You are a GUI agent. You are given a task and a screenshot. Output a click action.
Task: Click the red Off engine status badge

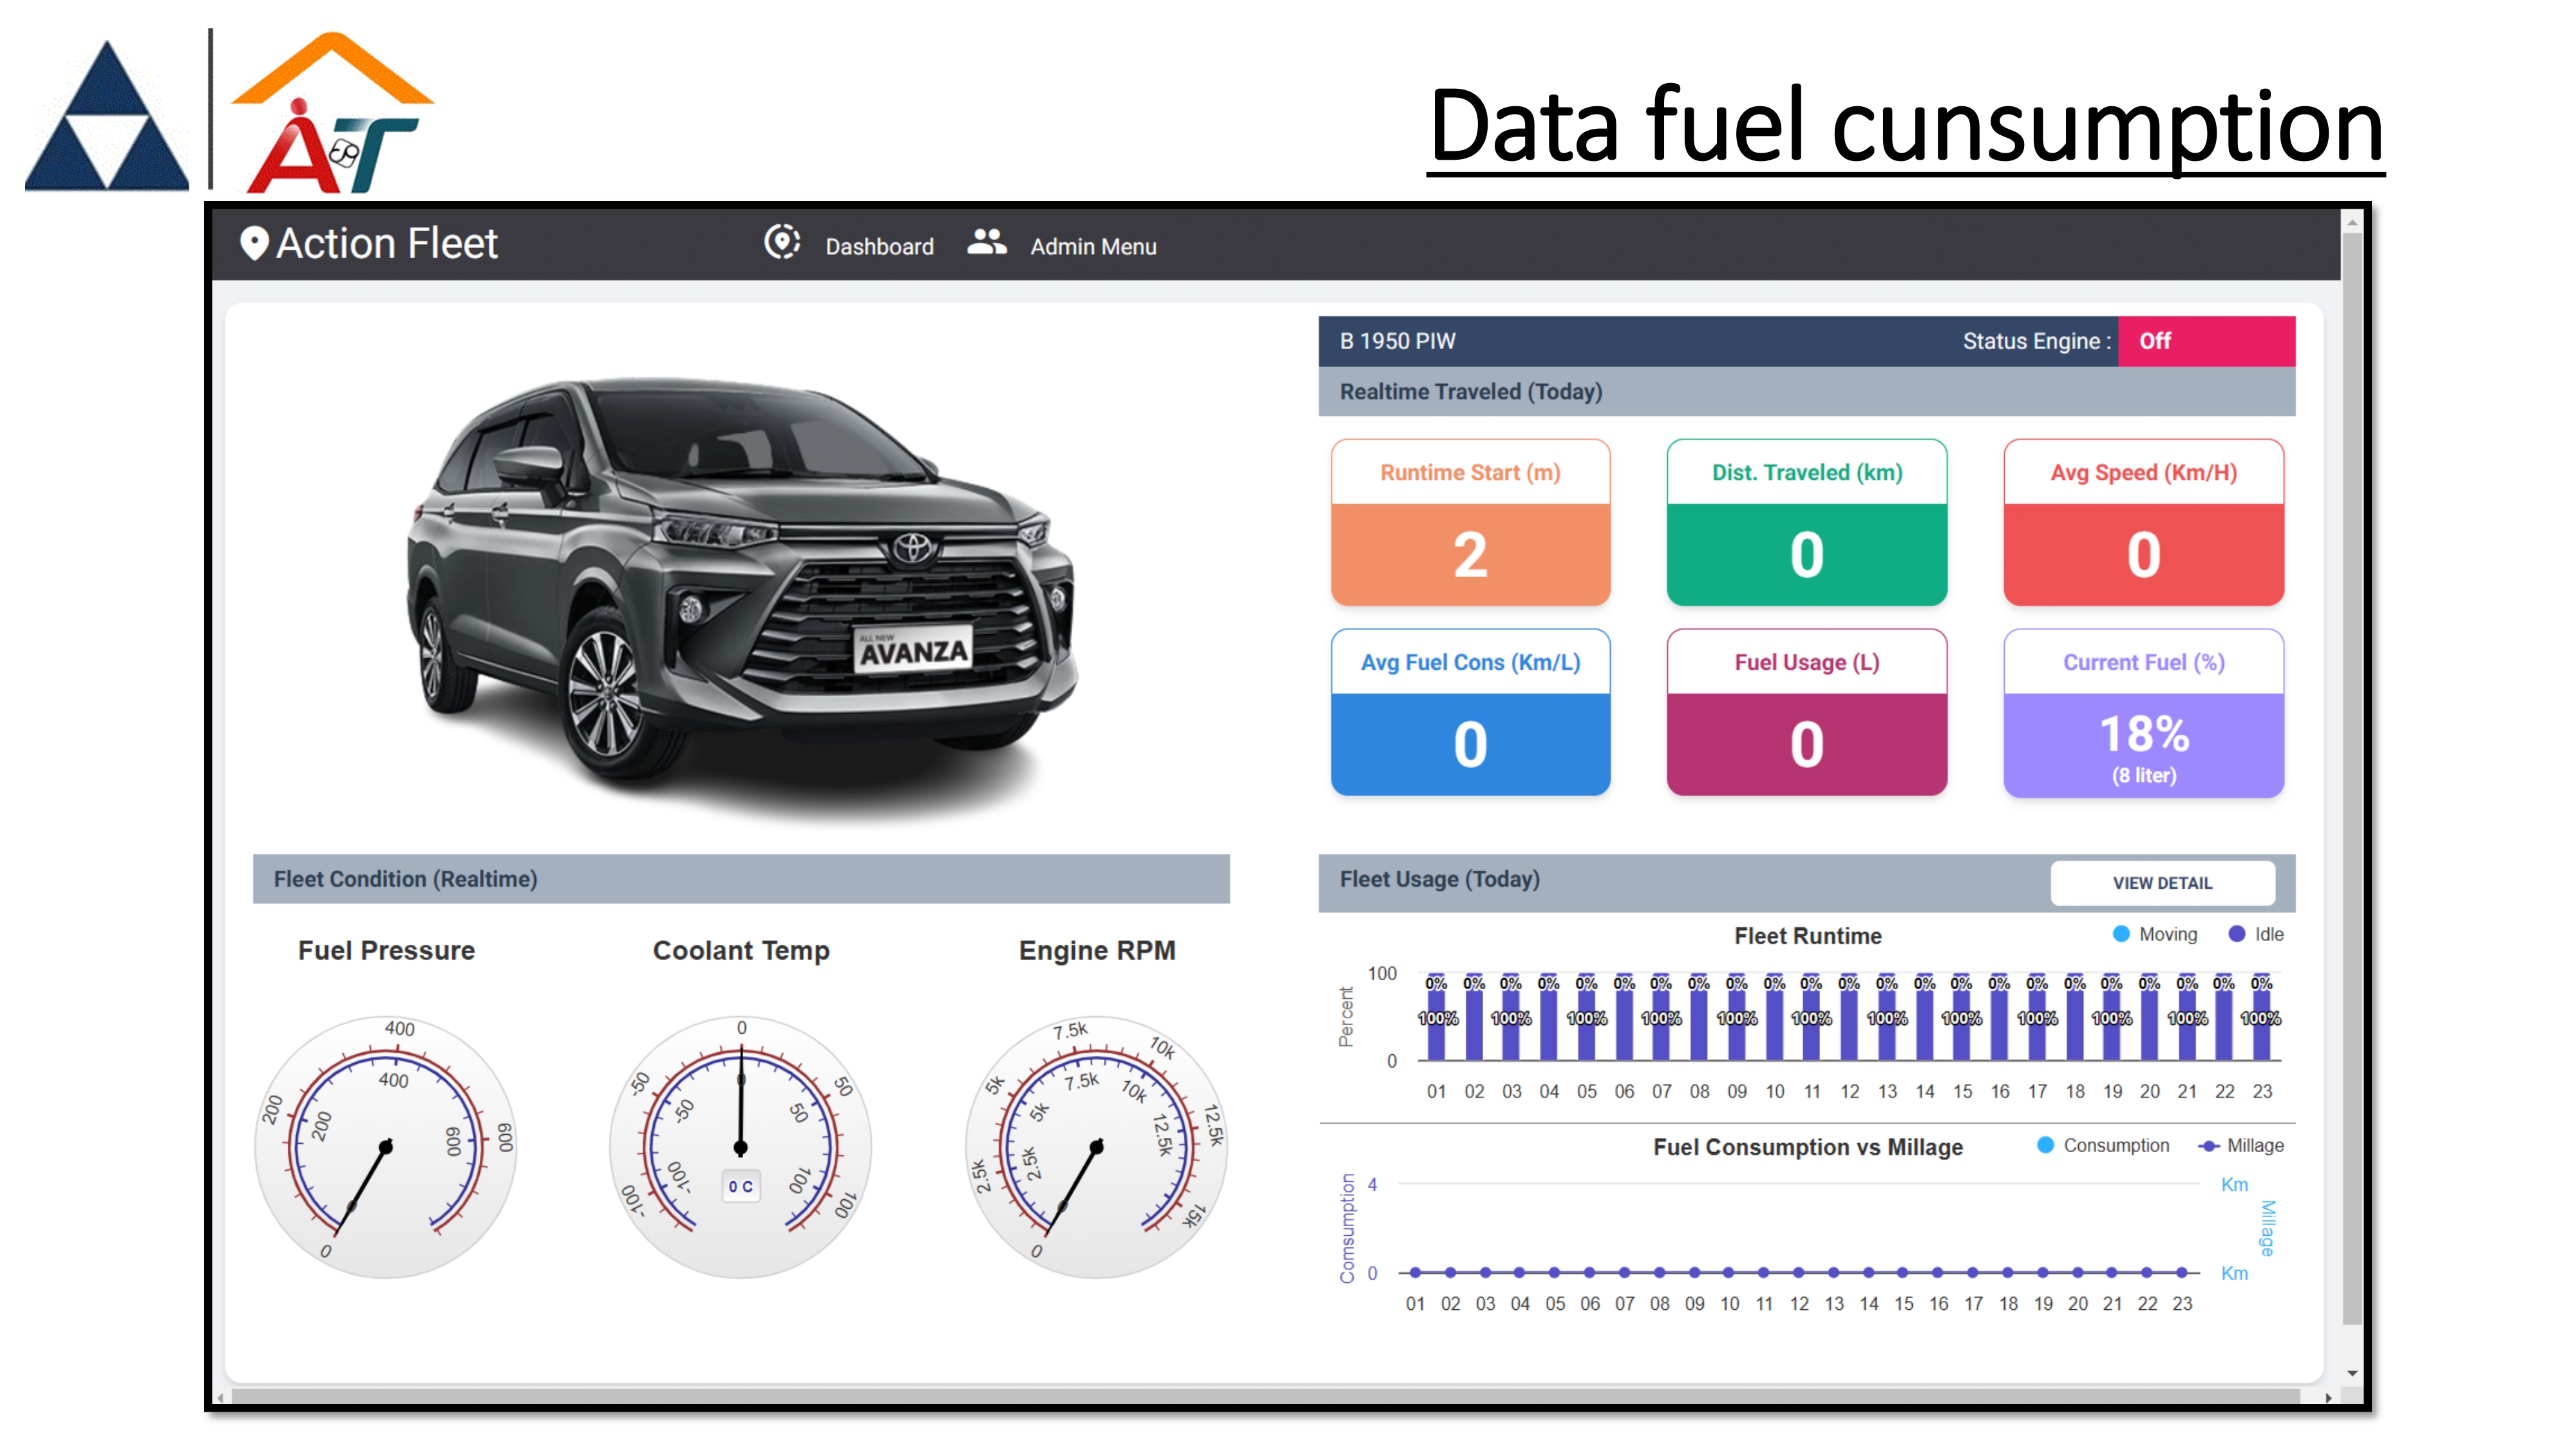coord(2206,341)
